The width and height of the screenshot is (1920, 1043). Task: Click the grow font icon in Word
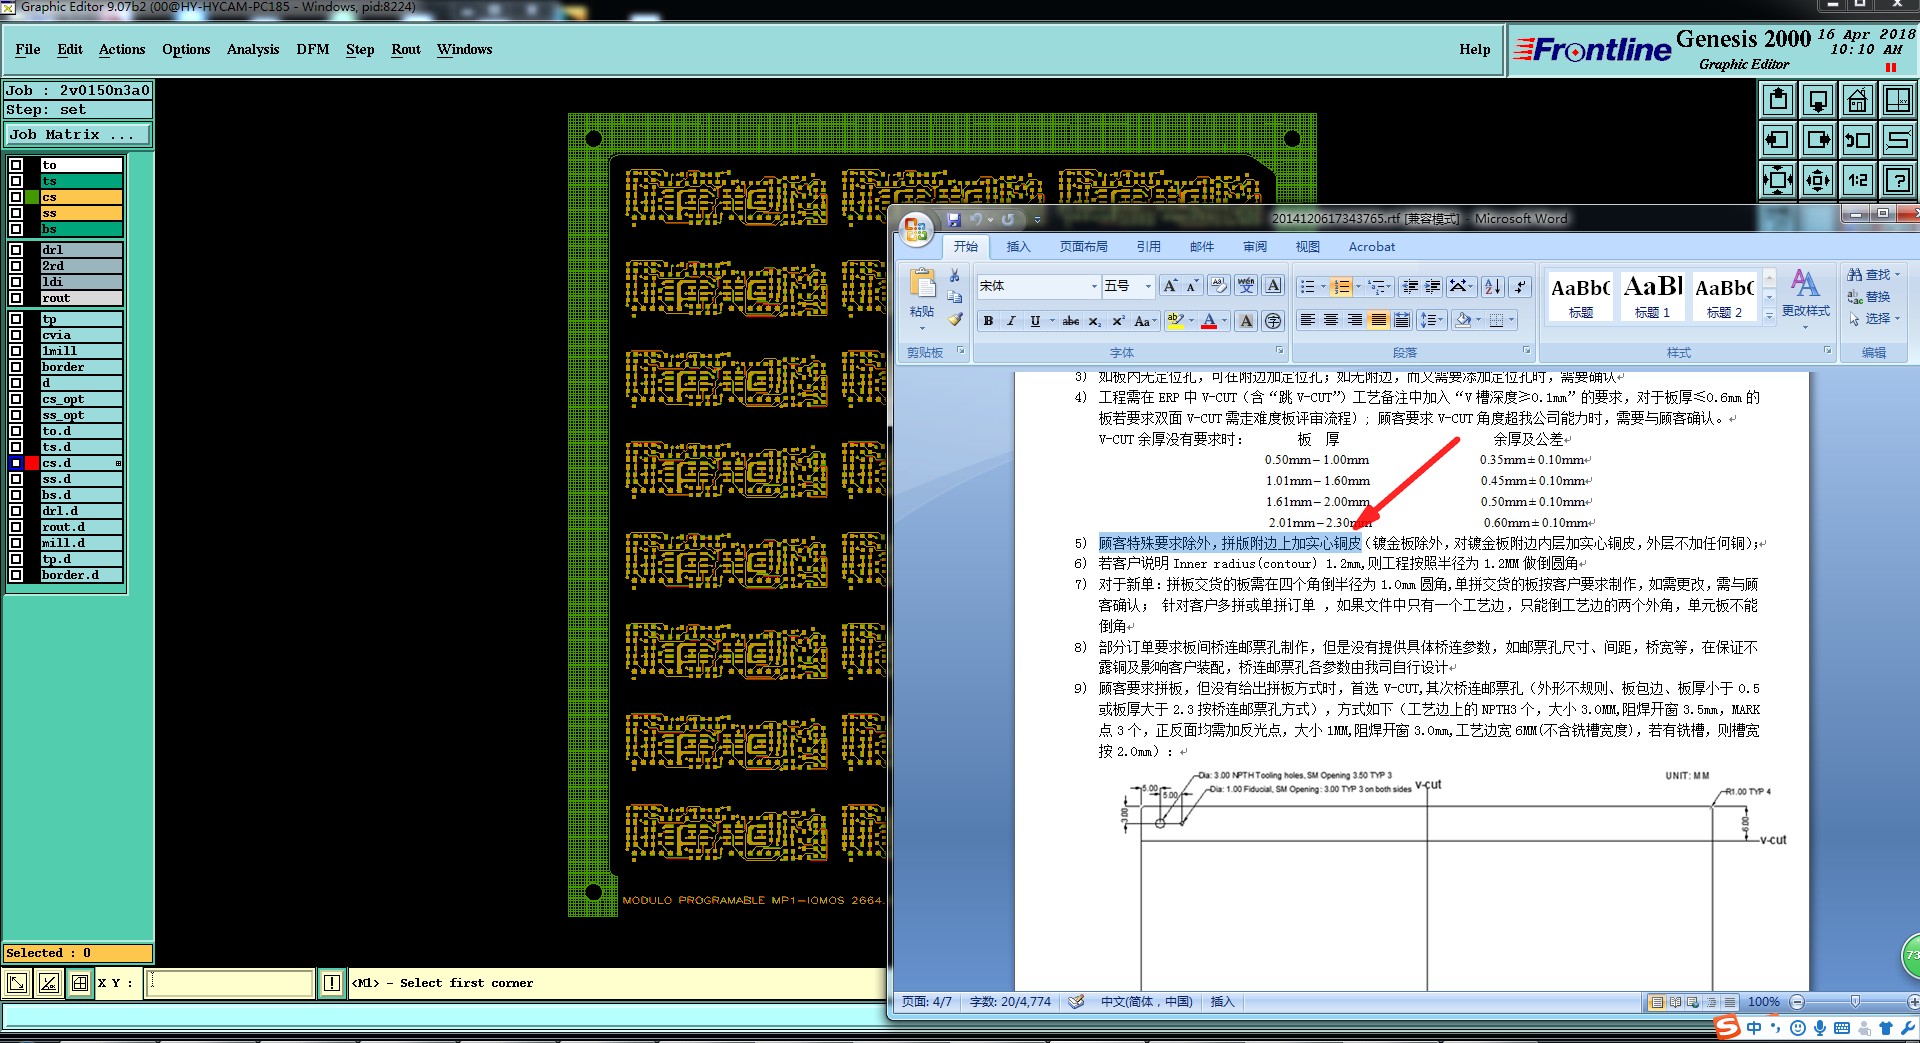click(1170, 286)
